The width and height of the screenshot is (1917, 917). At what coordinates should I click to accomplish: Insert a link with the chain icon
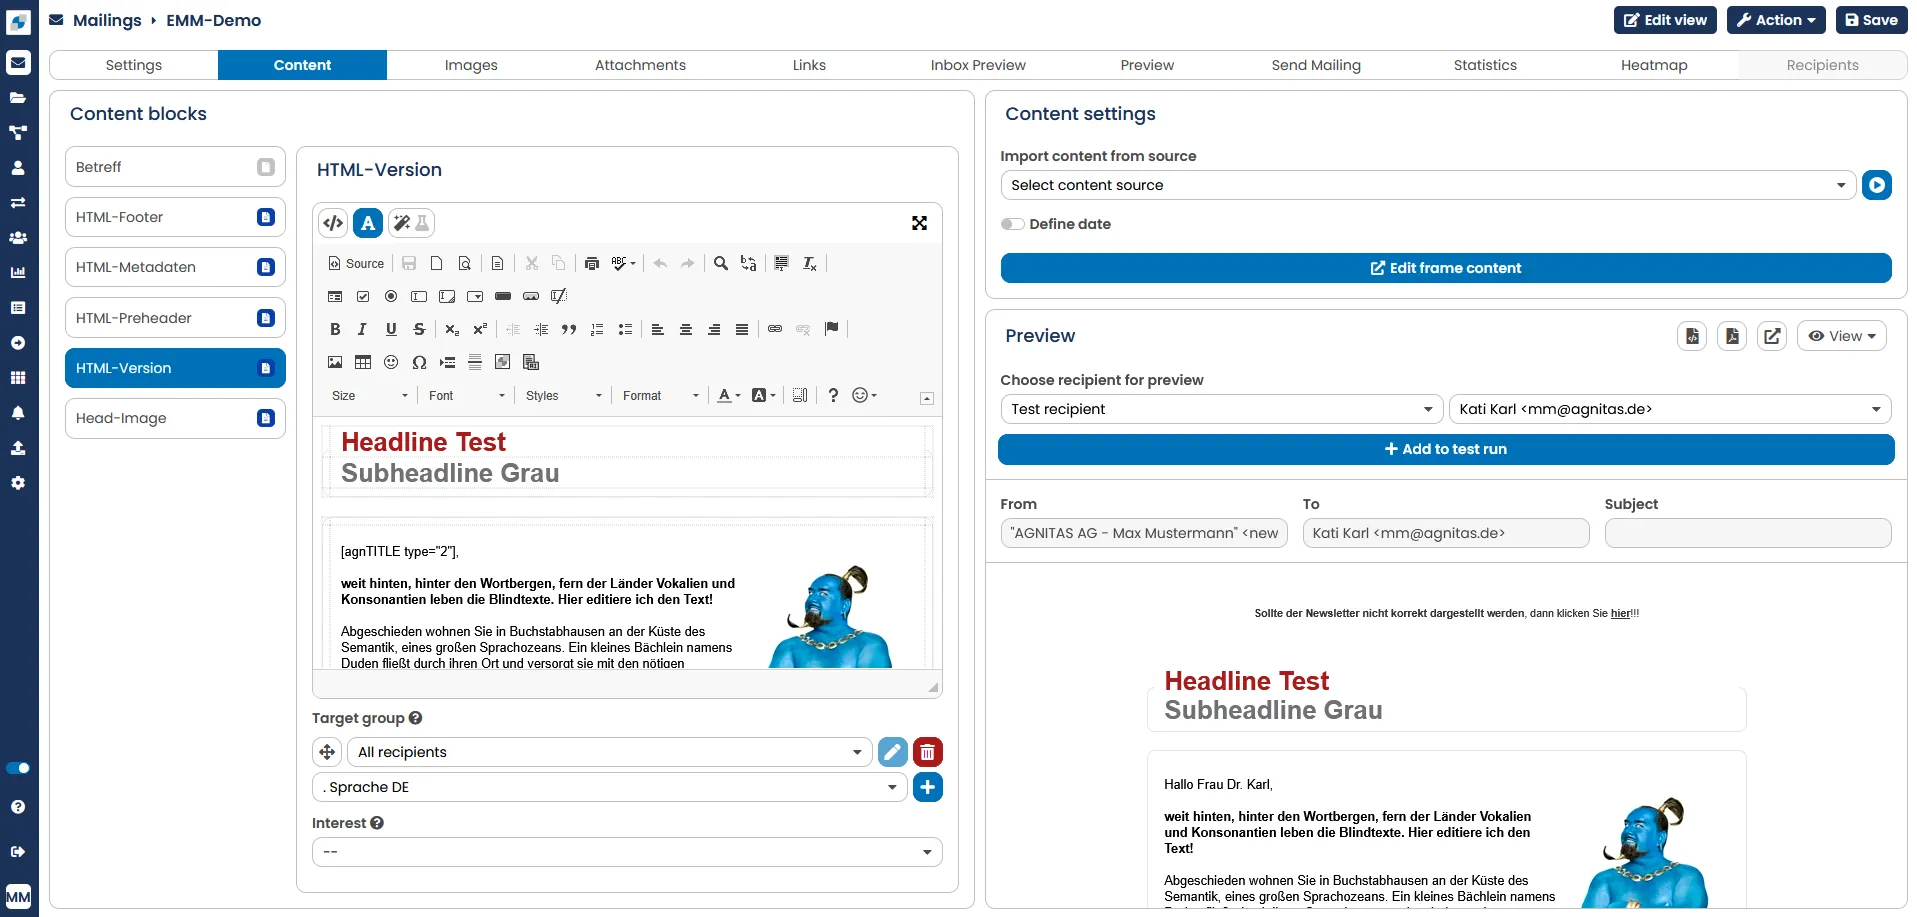pos(775,329)
